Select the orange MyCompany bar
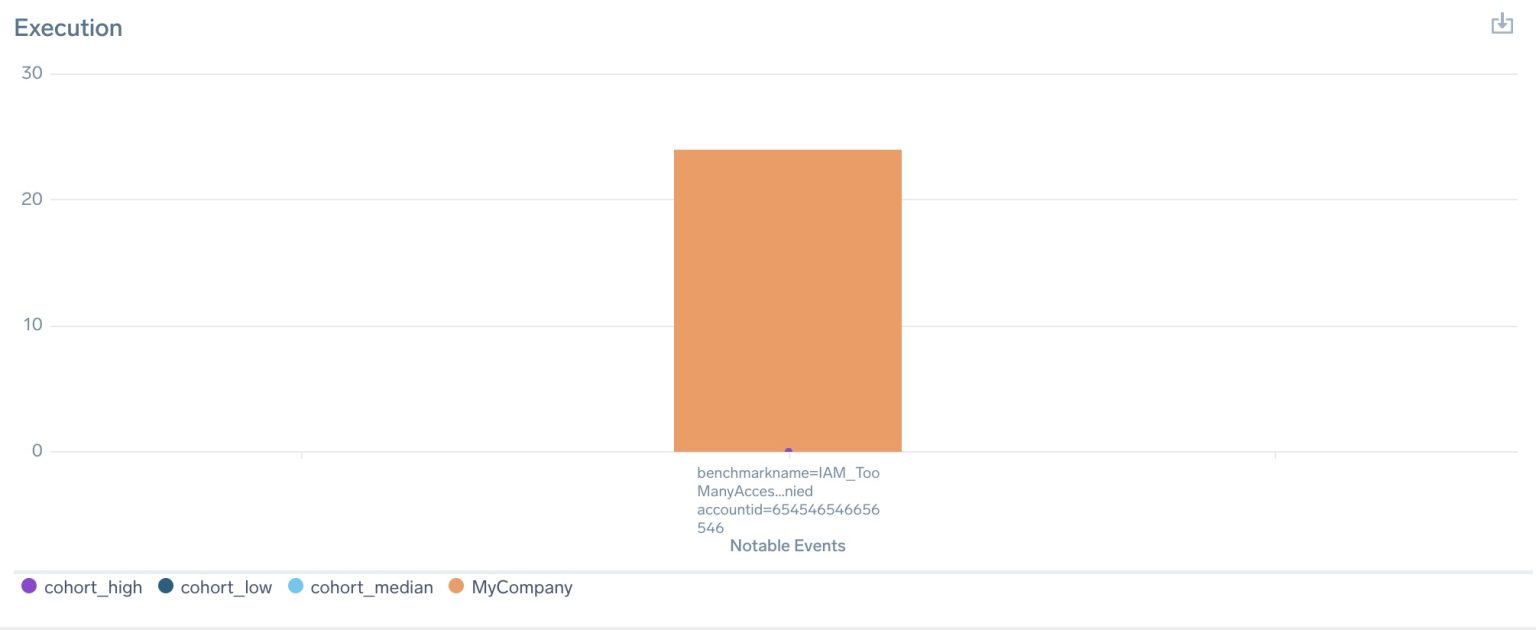Screen dimensions: 1536x630 [x=788, y=300]
